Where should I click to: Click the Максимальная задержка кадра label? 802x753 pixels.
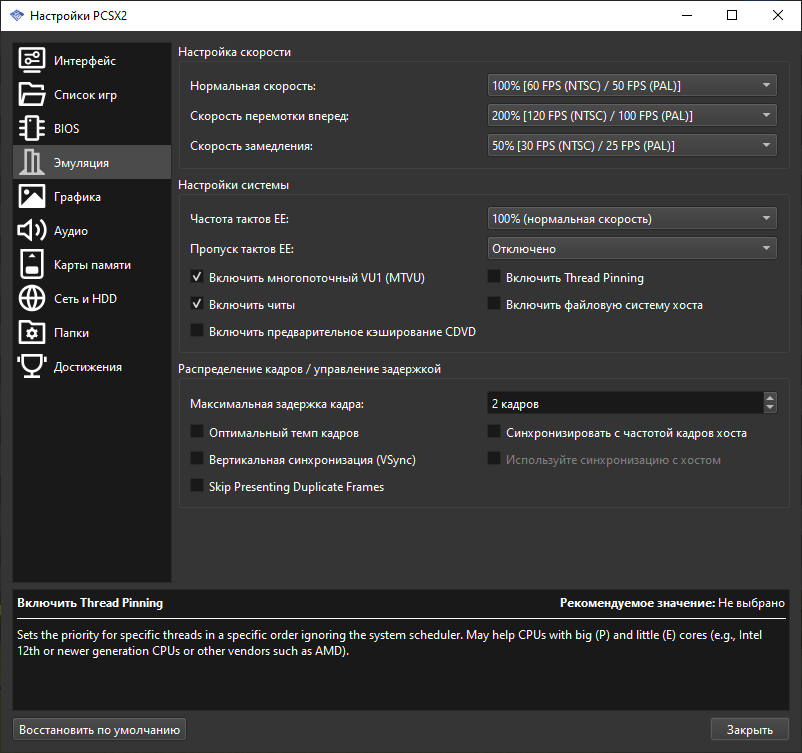coord(277,404)
